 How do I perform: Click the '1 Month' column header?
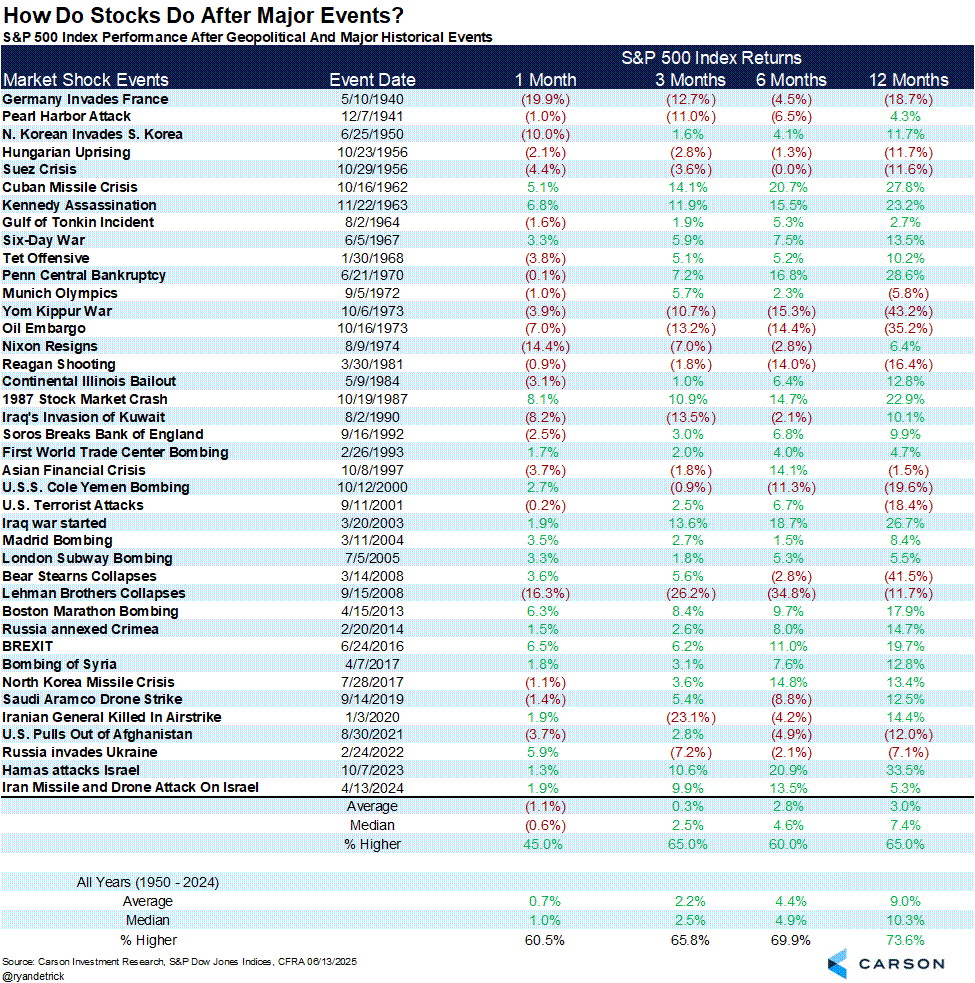tap(545, 80)
